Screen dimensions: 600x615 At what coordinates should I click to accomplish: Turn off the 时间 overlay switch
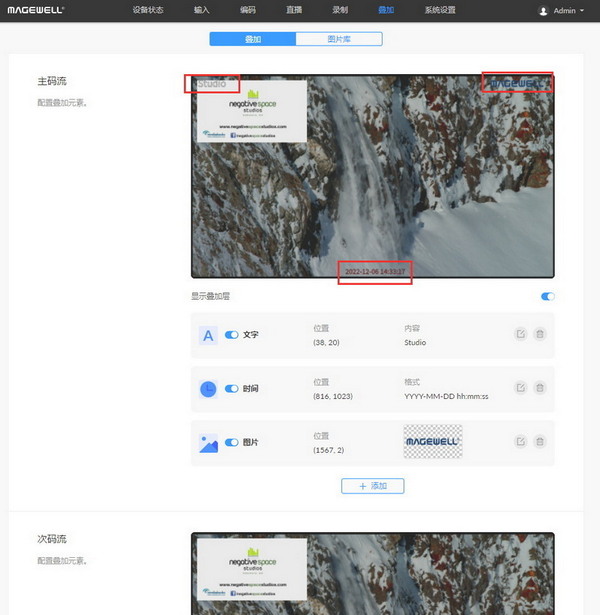[232, 389]
